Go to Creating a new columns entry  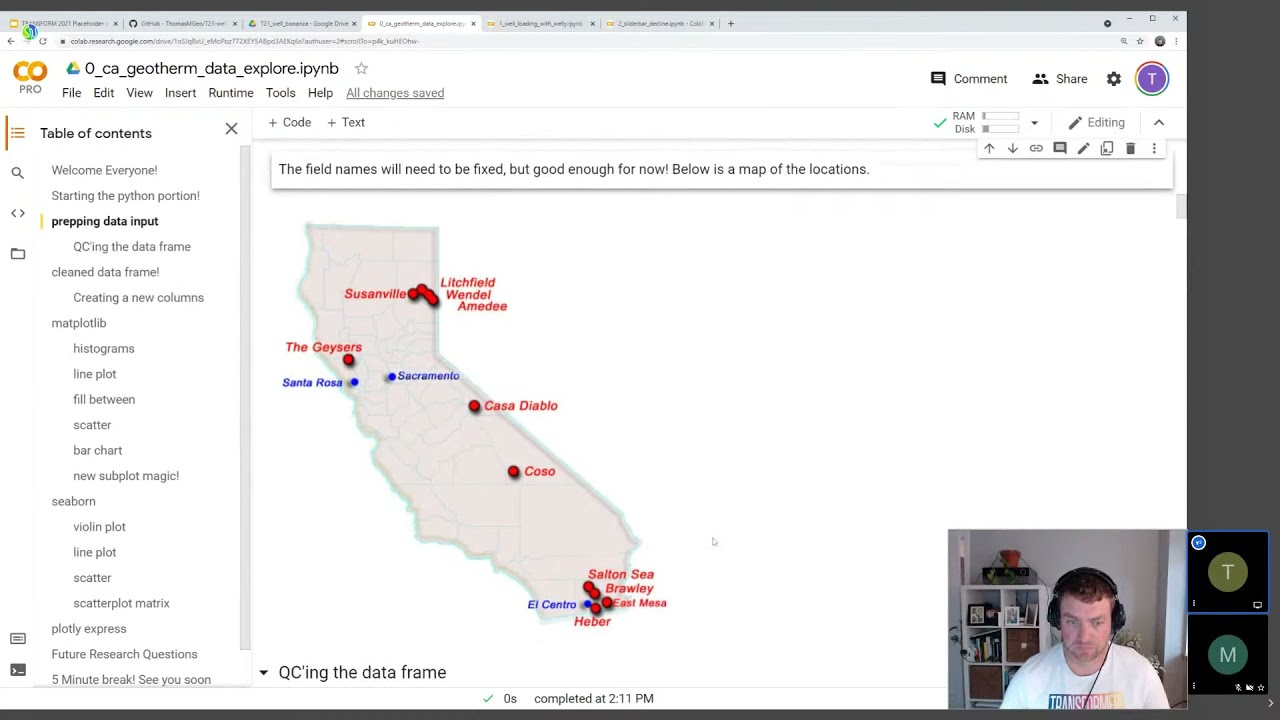[x=138, y=298]
